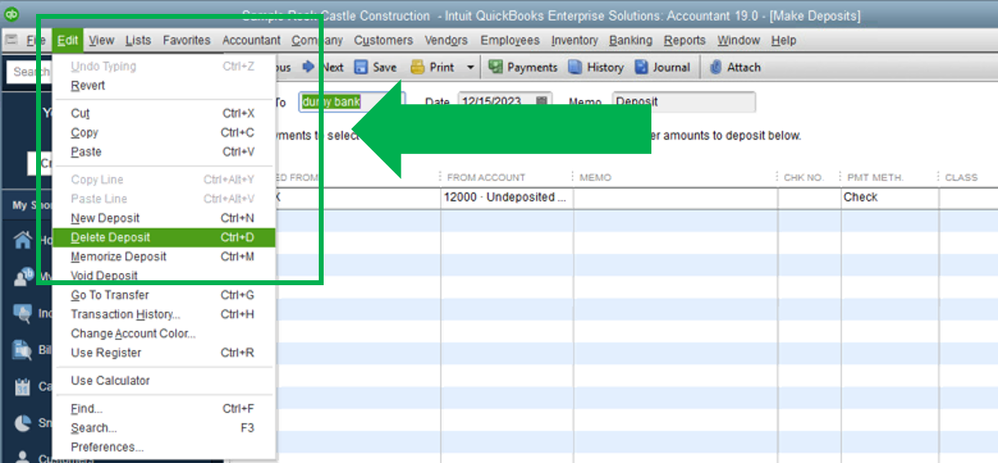This screenshot has height=463, width=998.
Task: Click the Income Tracker sidebar icon
Action: coord(23,313)
